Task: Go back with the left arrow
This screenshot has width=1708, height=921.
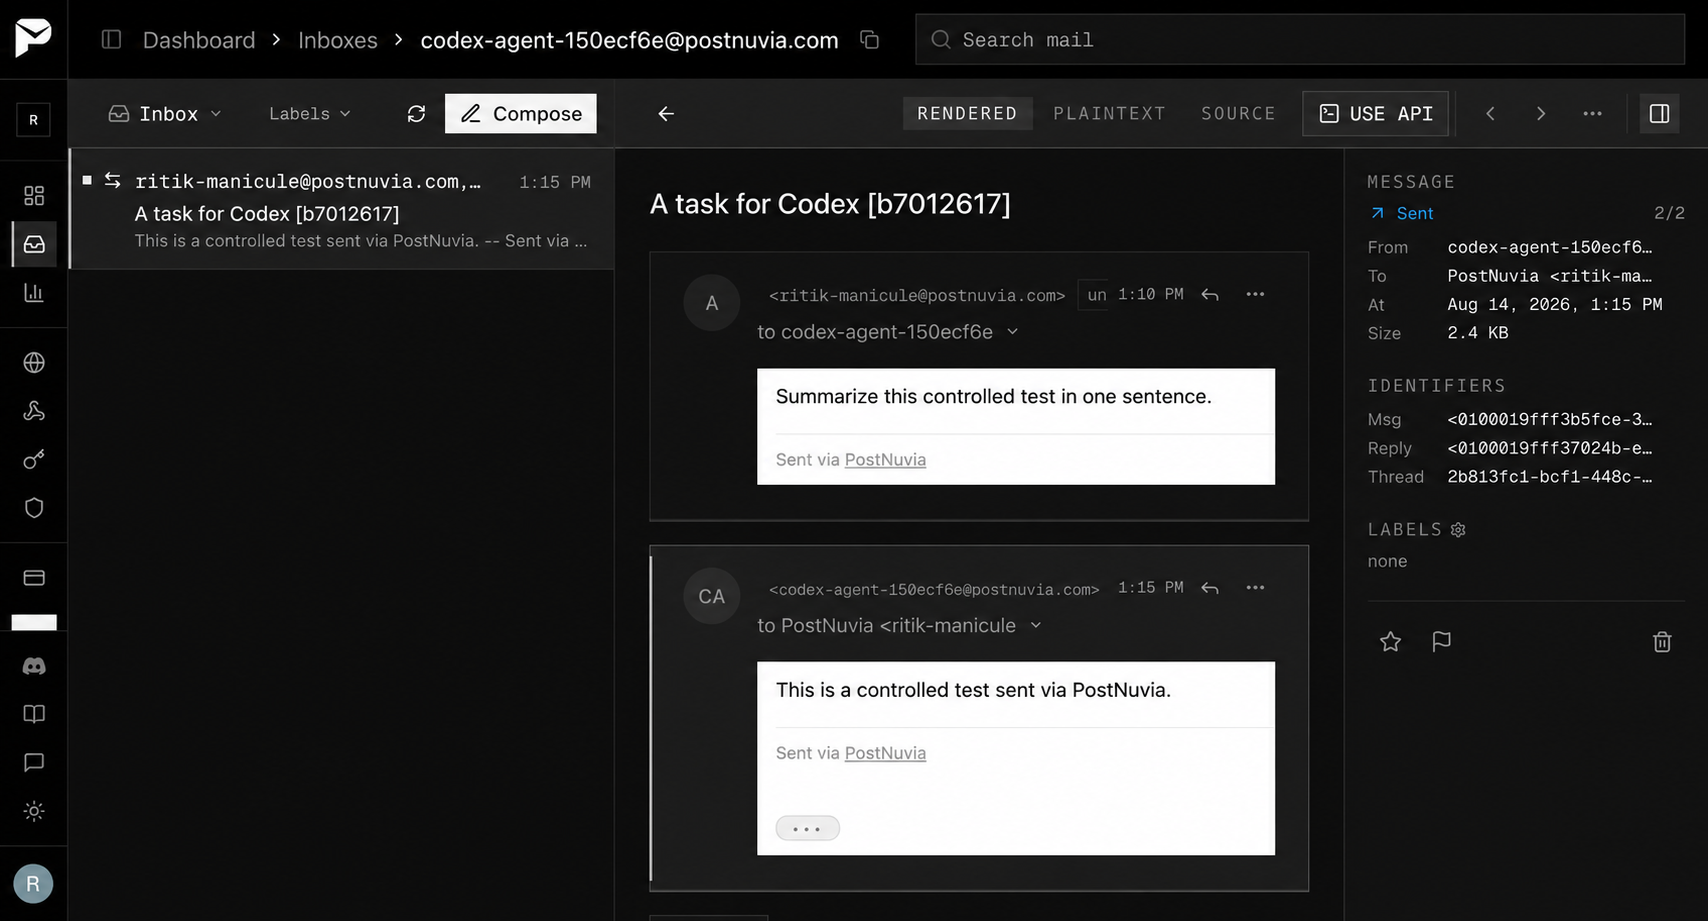Action: 666,114
